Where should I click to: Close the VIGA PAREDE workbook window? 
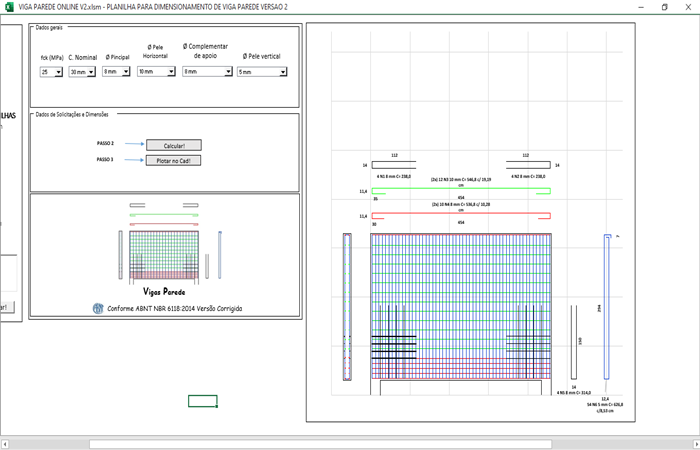pyautogui.click(x=688, y=6)
